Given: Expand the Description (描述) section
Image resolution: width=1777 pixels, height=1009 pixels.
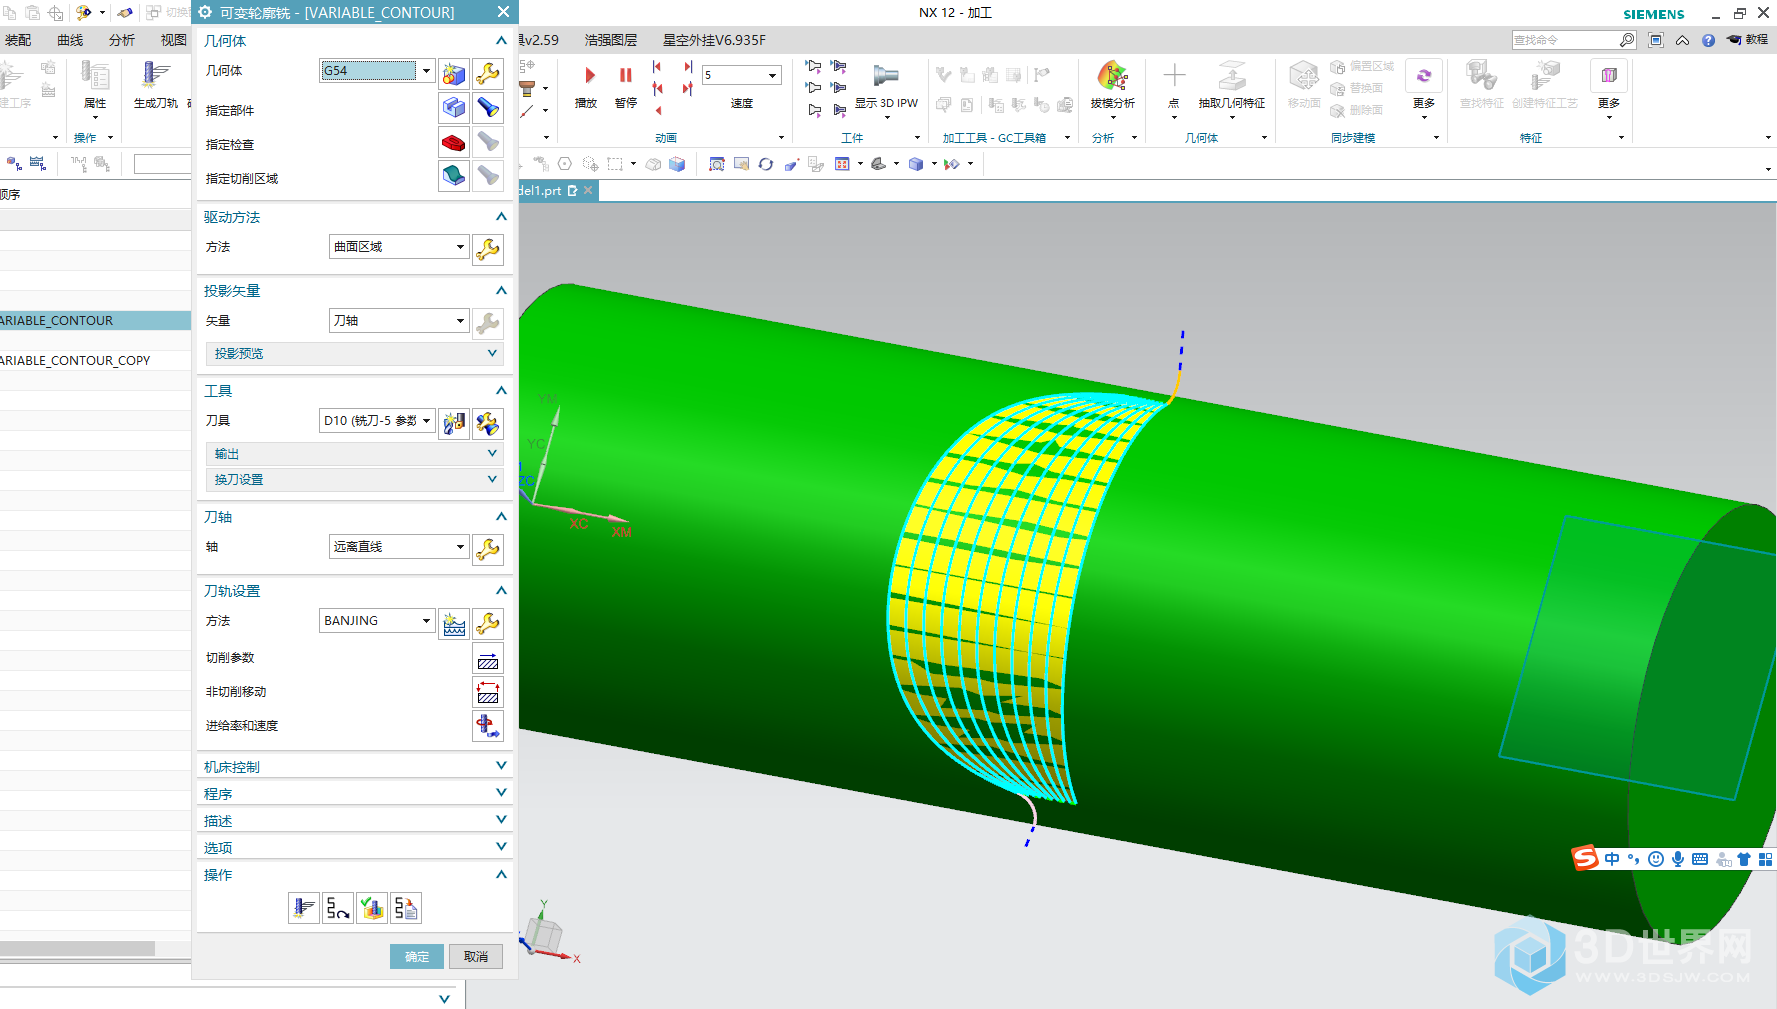Looking at the screenshot, I should click(x=354, y=821).
